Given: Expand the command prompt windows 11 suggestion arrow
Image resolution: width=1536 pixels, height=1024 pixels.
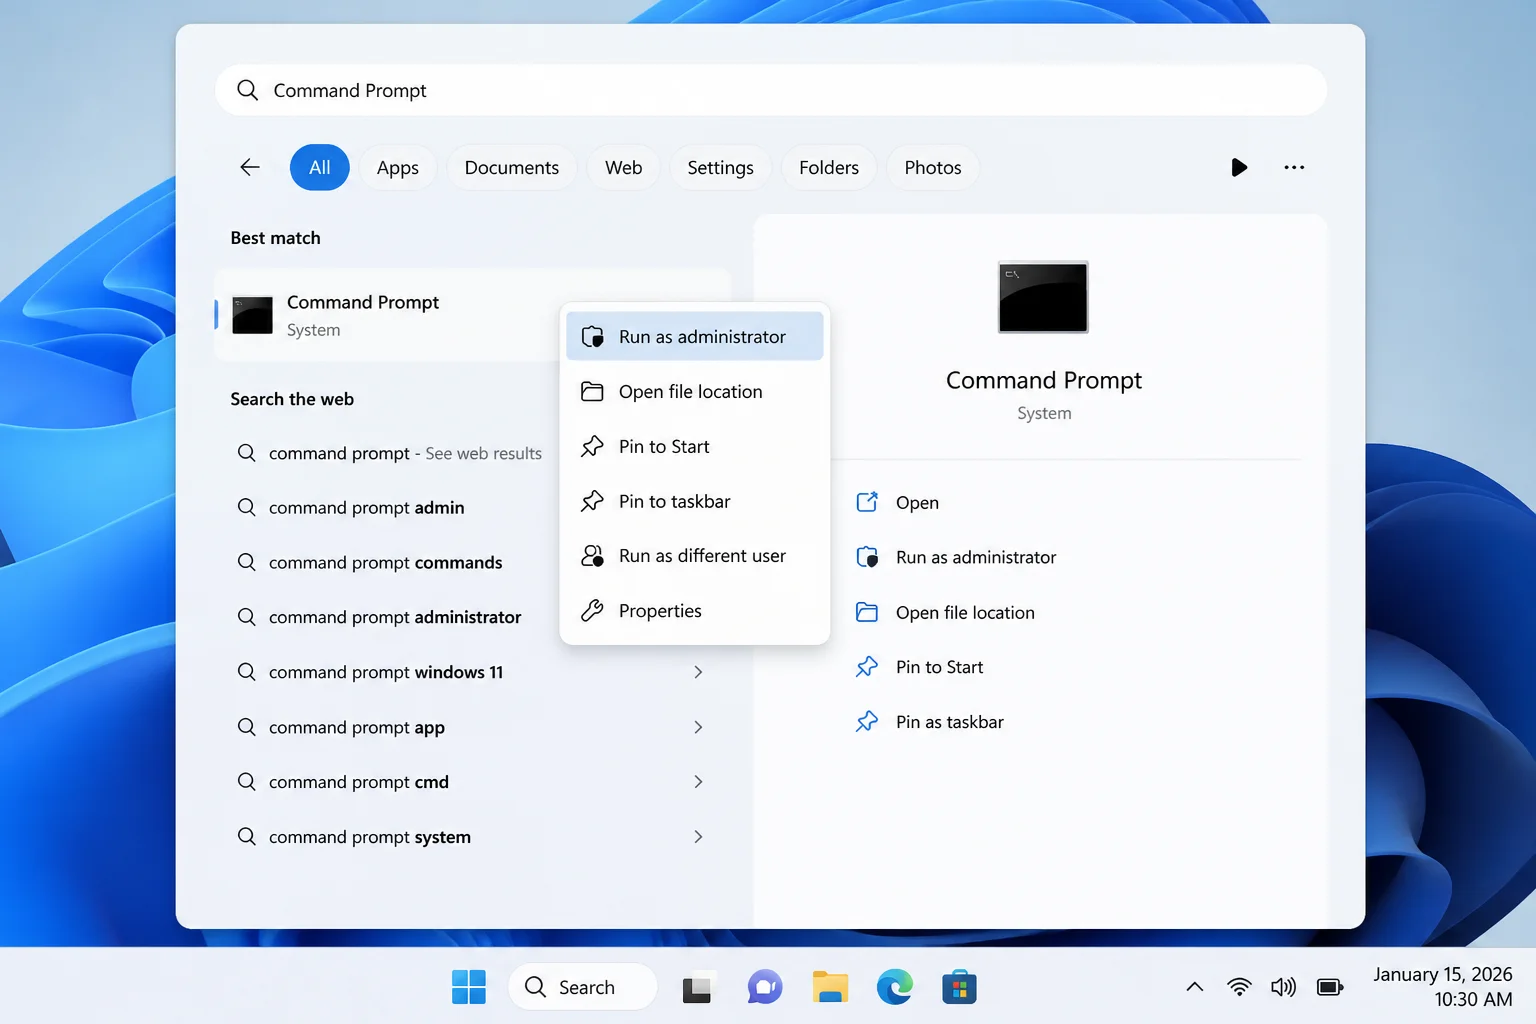Looking at the screenshot, I should tap(698, 672).
